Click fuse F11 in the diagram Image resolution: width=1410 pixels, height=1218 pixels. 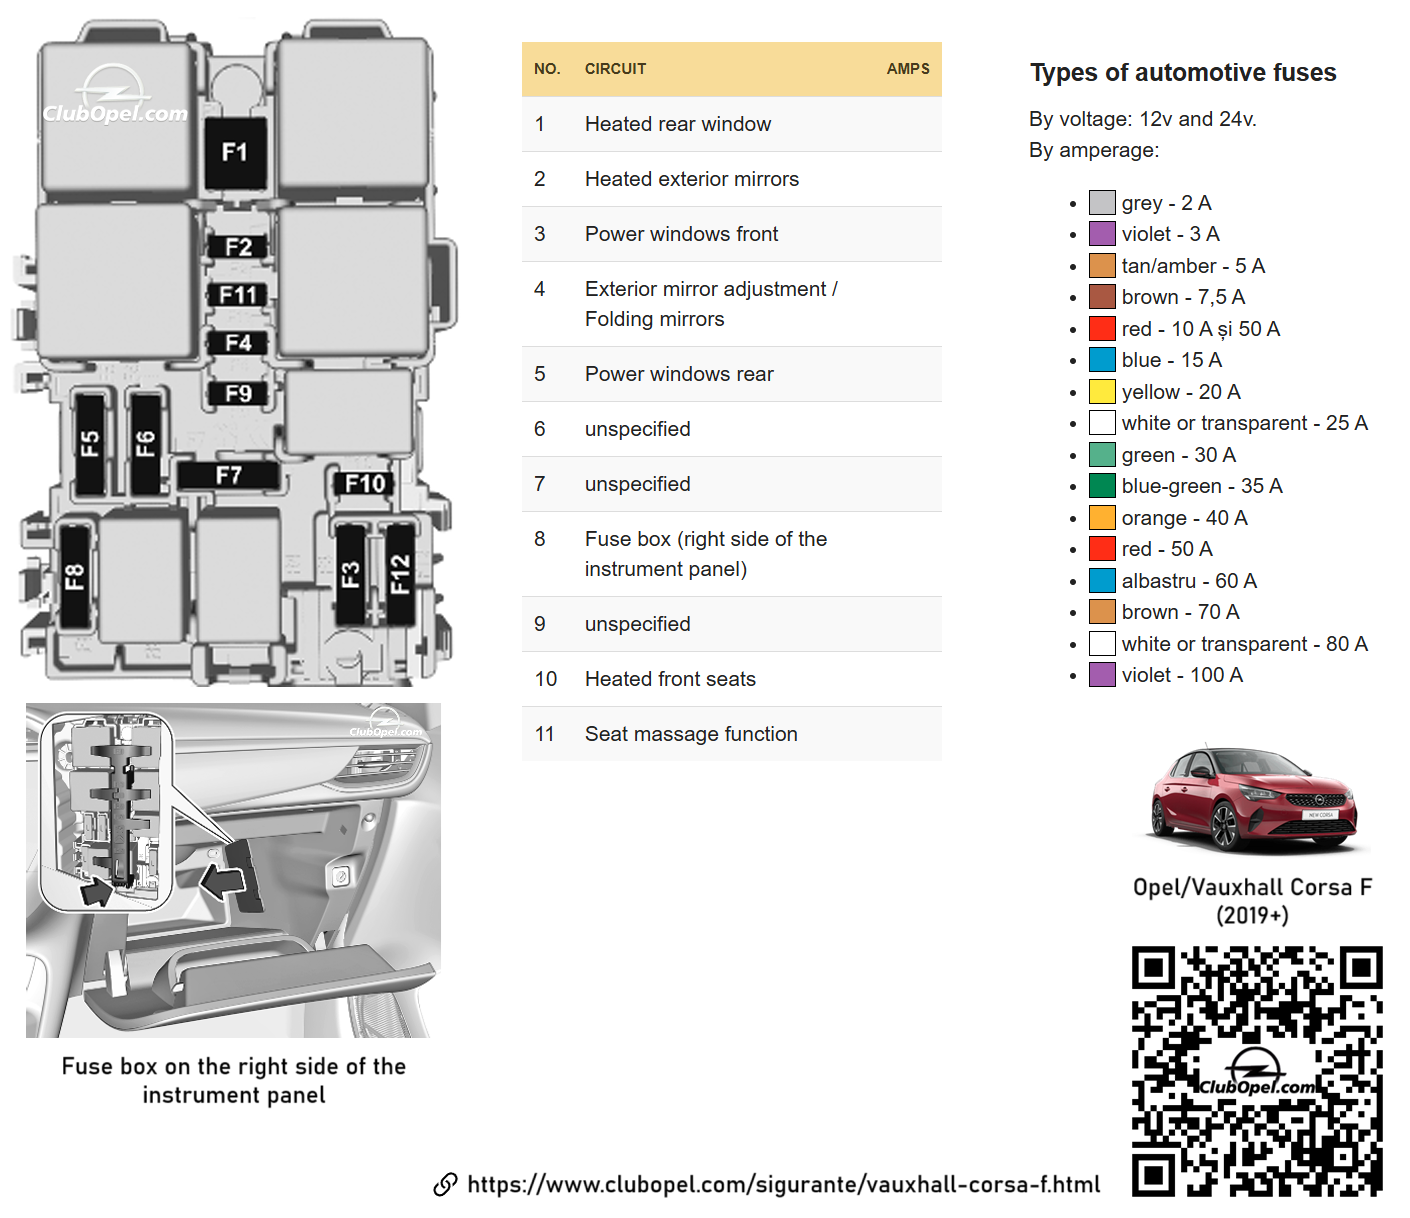(x=238, y=295)
